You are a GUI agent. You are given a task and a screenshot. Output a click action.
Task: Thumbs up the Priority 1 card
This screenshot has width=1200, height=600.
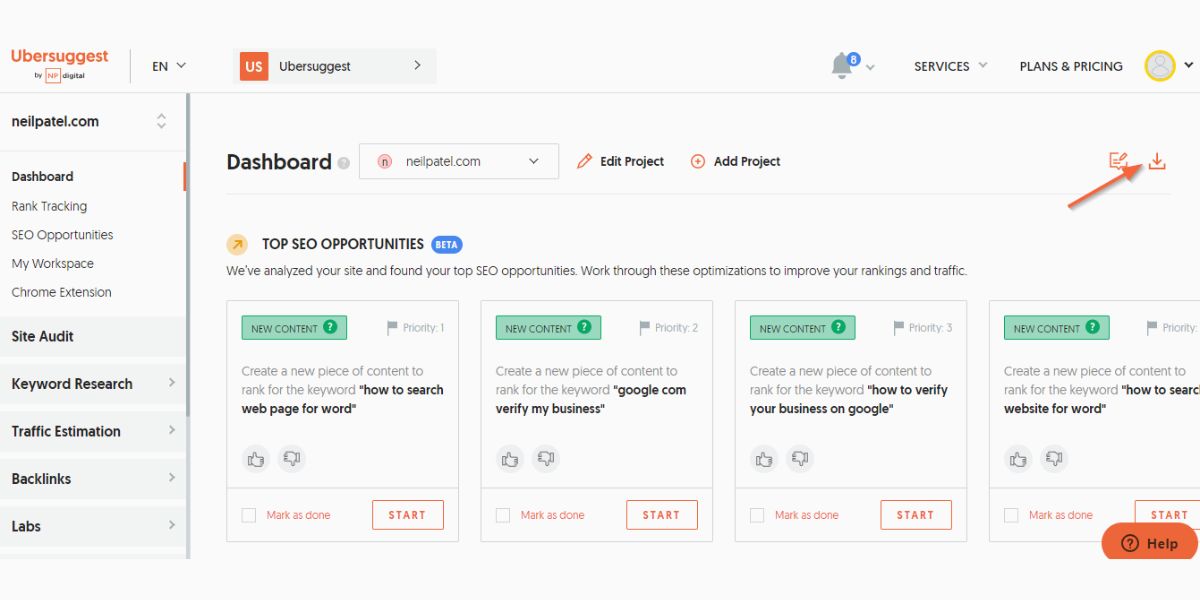(x=256, y=459)
